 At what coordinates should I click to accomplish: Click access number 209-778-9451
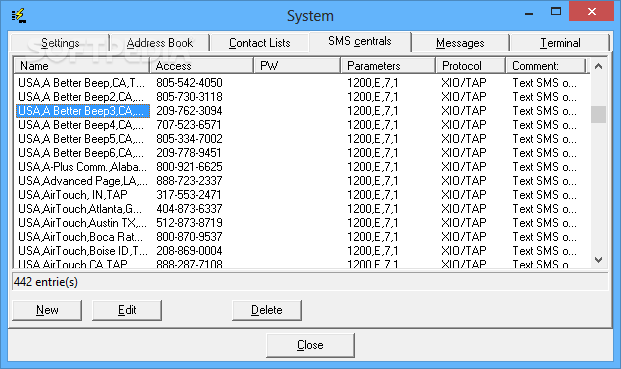click(189, 153)
